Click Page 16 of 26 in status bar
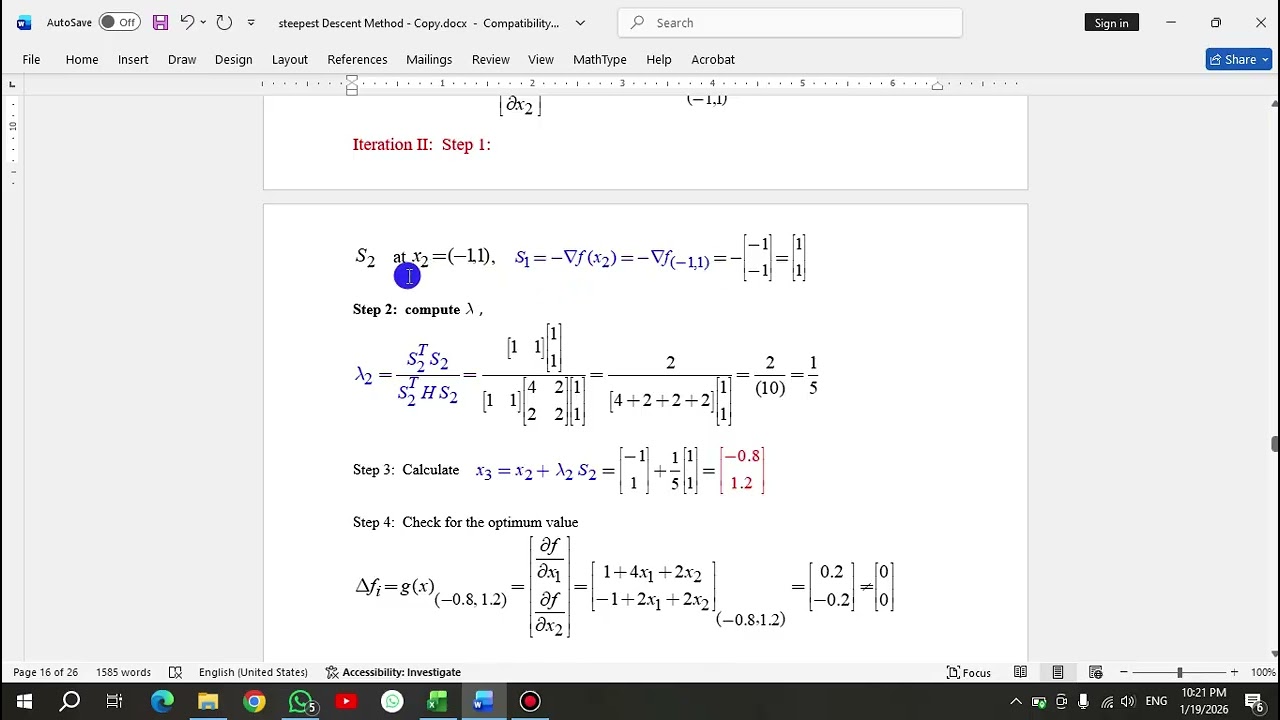 (46, 672)
